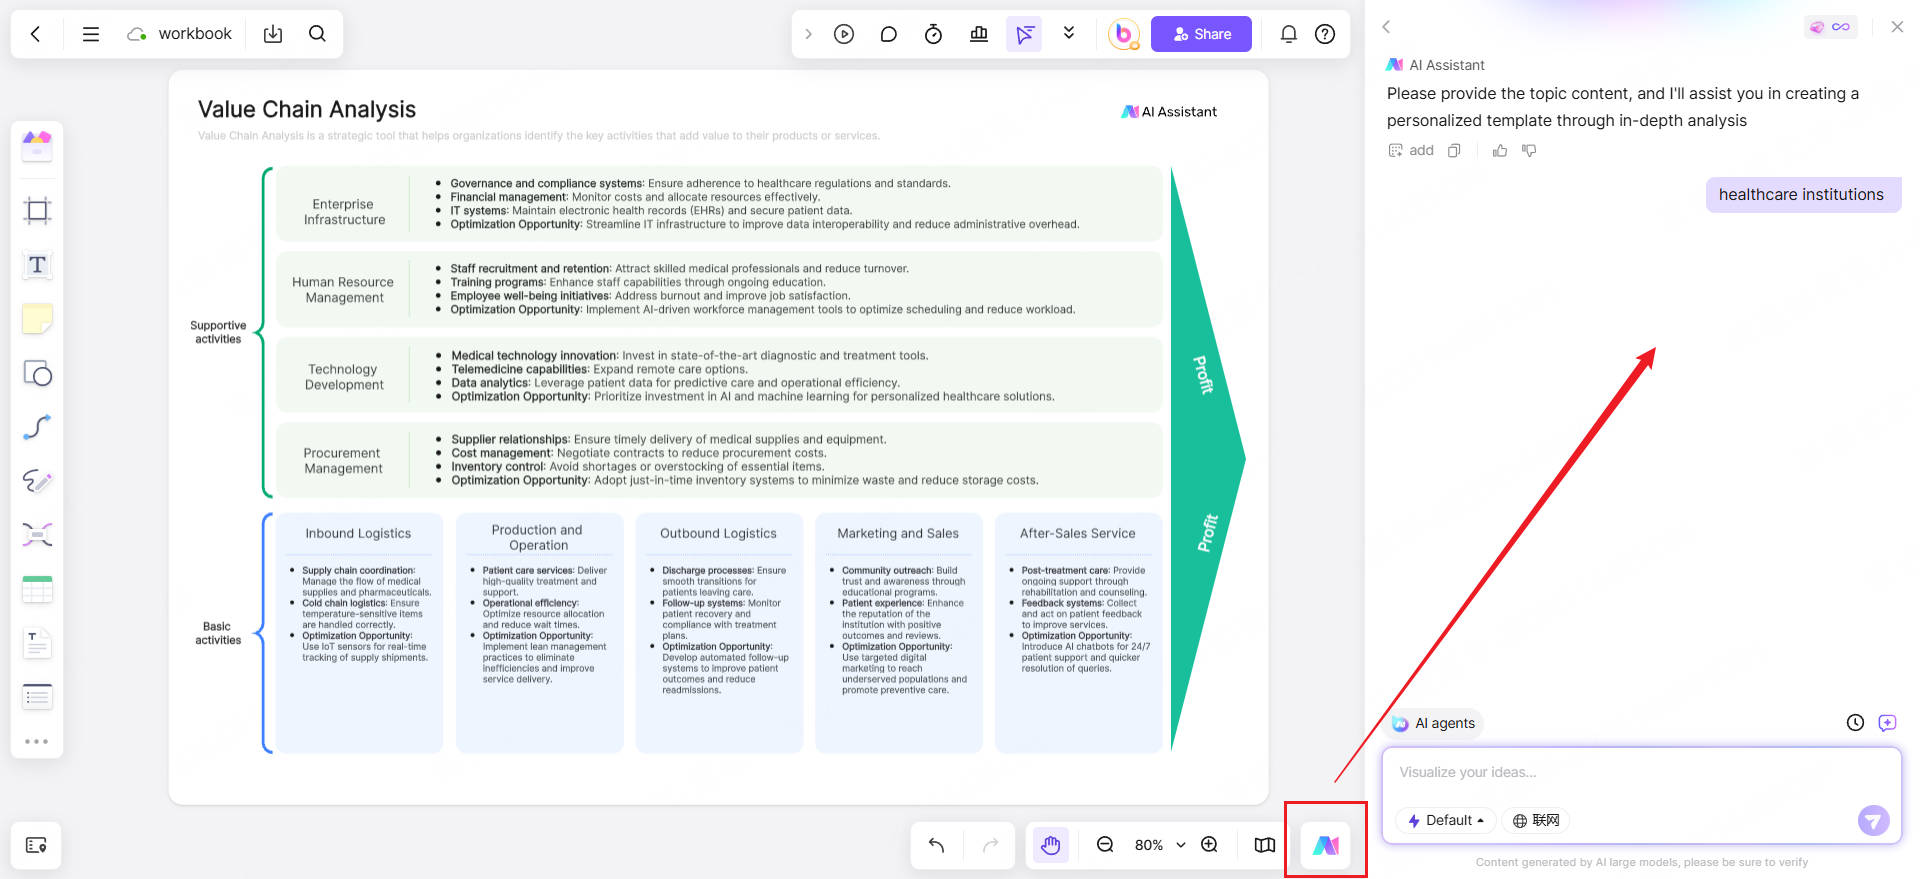Click the AI Assistant label on canvas
Viewport: 1920px width, 879px height.
pyautogui.click(x=1169, y=112)
